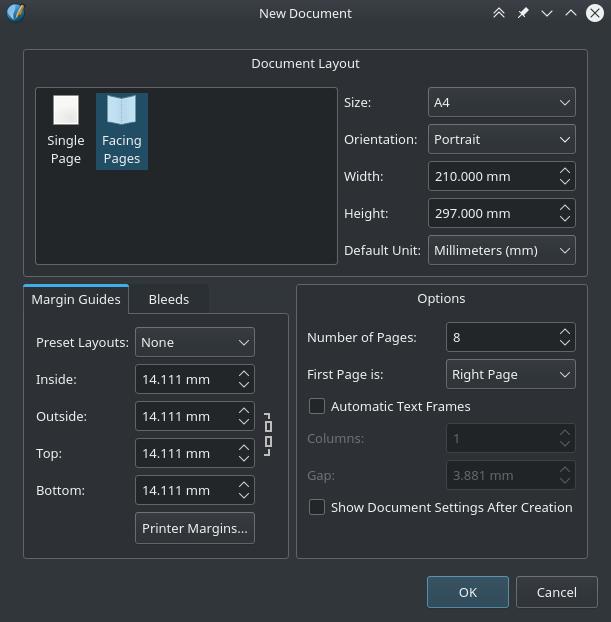Decrease Number of Pages with down arrow

point(565,342)
